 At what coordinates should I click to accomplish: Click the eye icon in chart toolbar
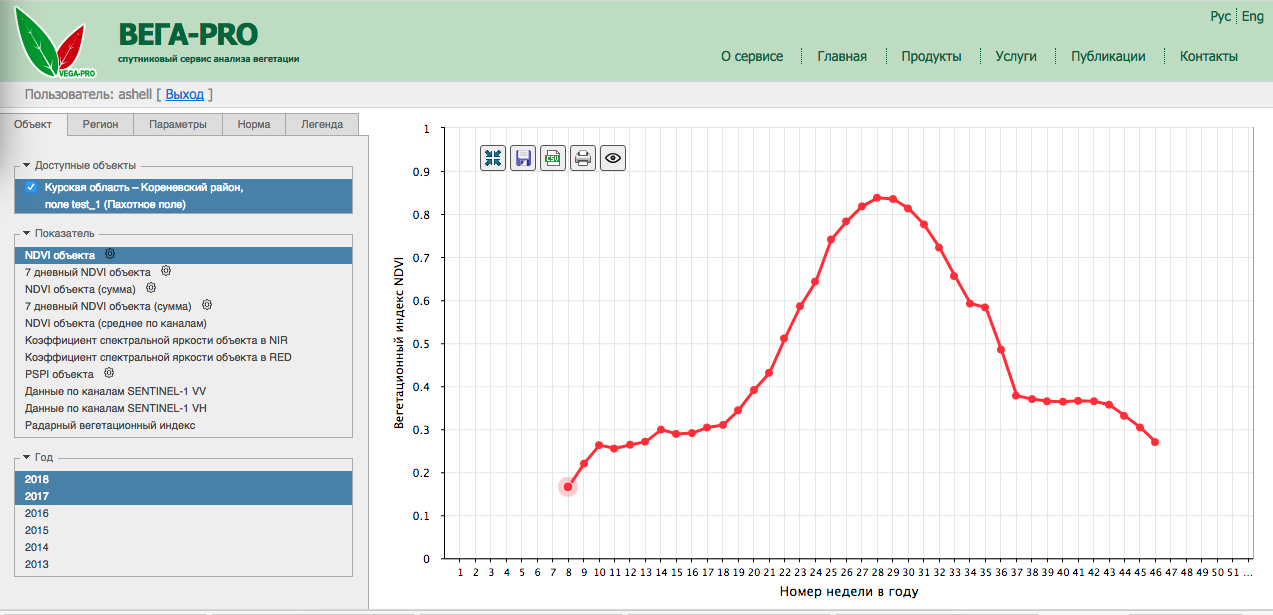click(x=612, y=157)
